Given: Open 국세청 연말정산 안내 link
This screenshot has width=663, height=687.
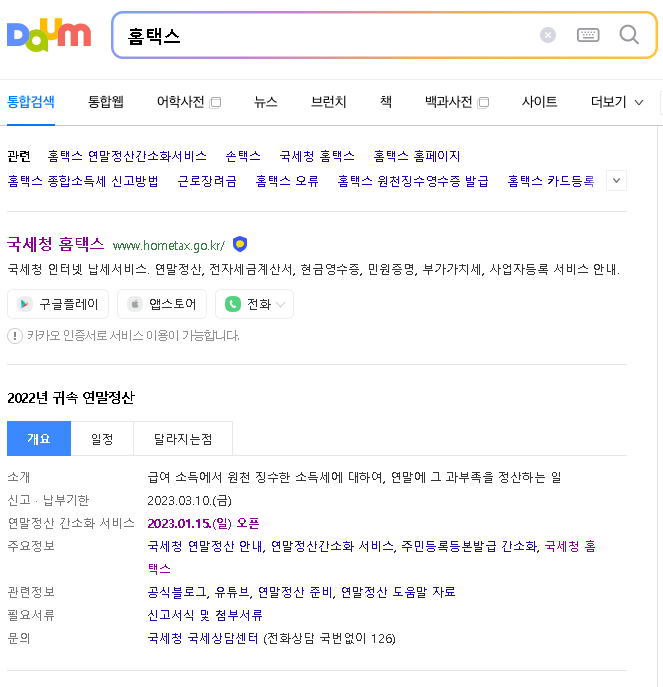Looking at the screenshot, I should [205, 546].
